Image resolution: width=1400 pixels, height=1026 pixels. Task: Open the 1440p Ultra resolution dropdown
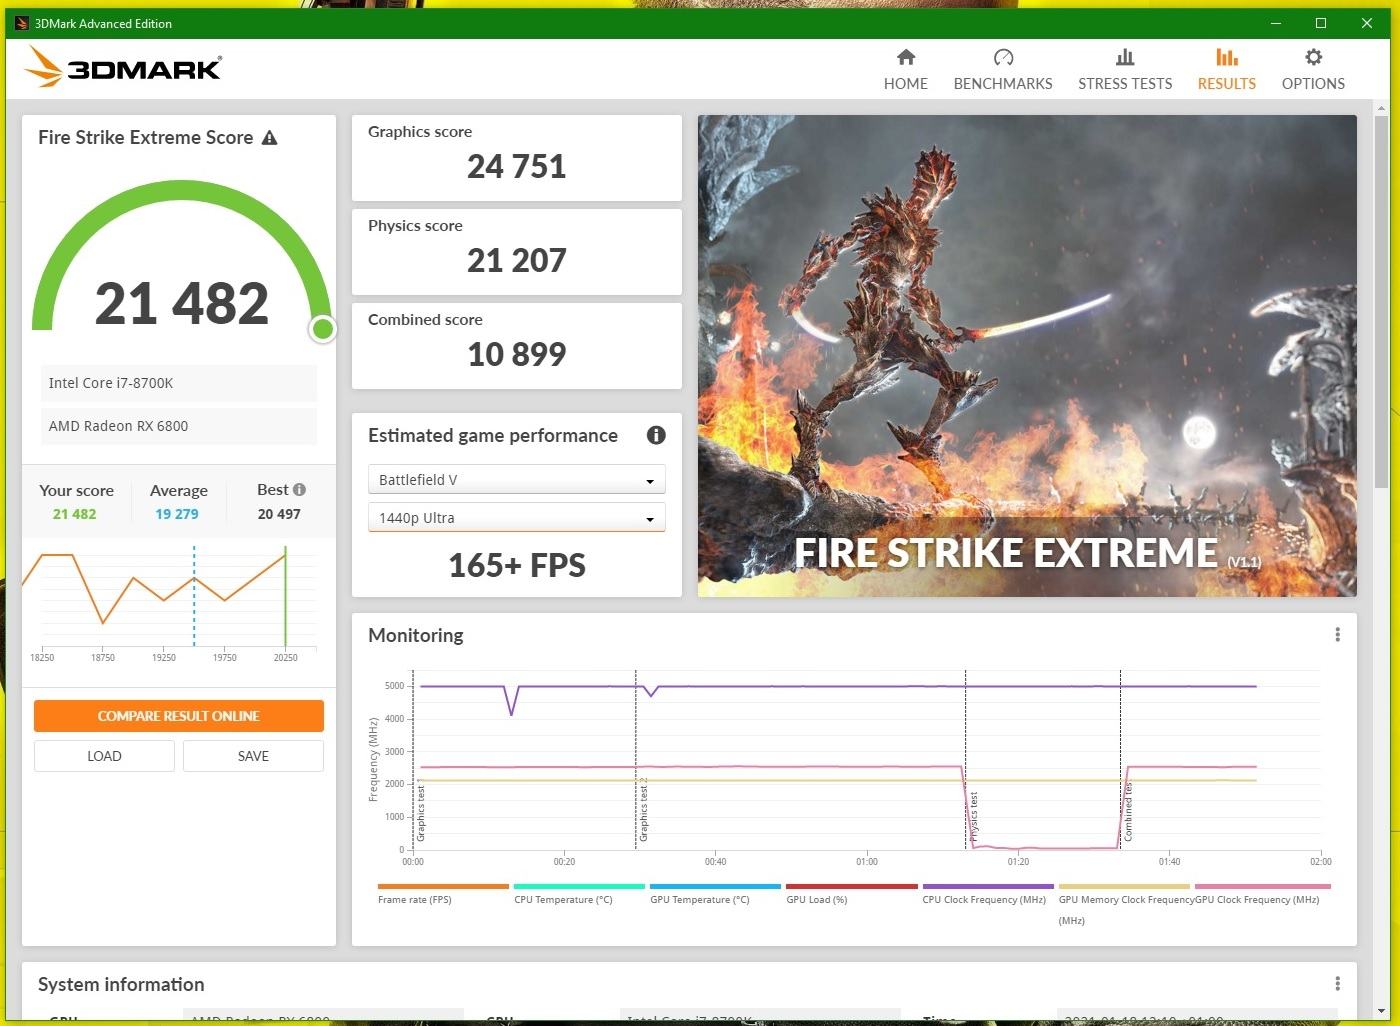pos(516,518)
